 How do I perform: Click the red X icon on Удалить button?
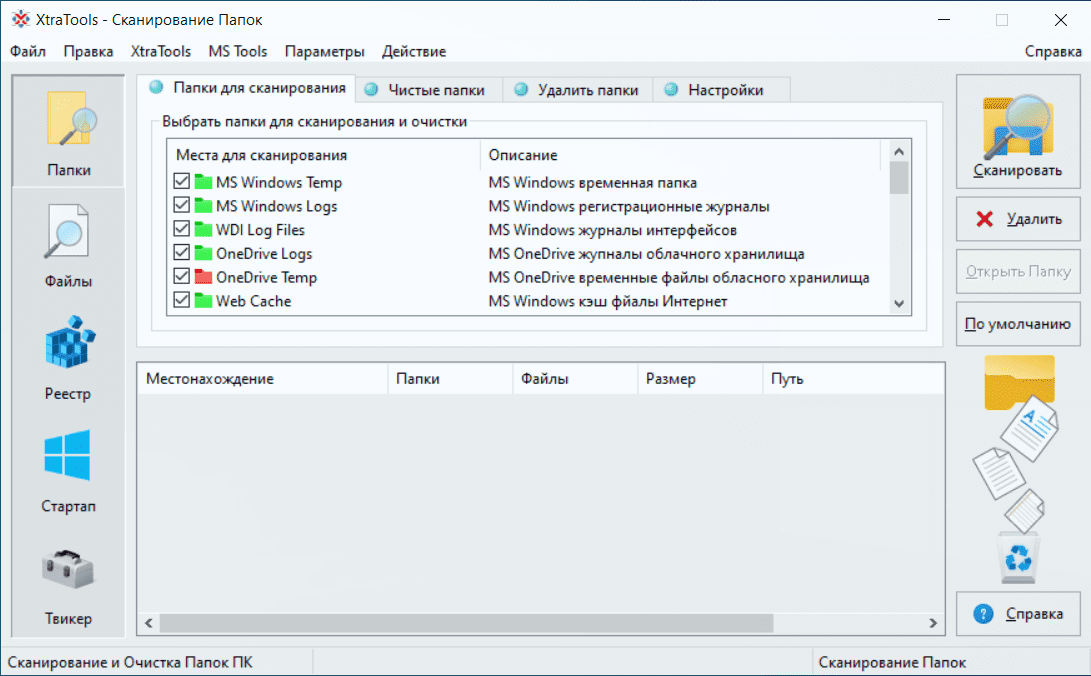coord(985,219)
